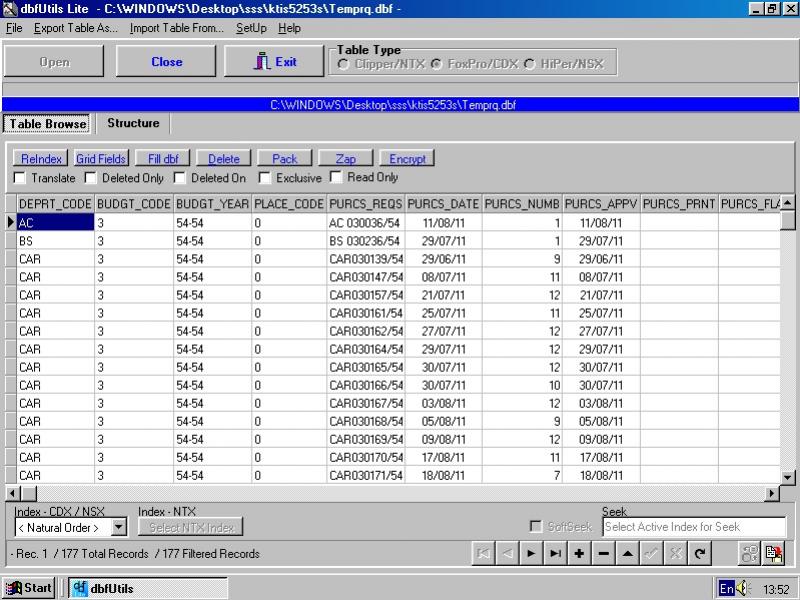This screenshot has height=600, width=800.
Task: Click horizontal scrollbar left arrow
Action: coord(13,493)
